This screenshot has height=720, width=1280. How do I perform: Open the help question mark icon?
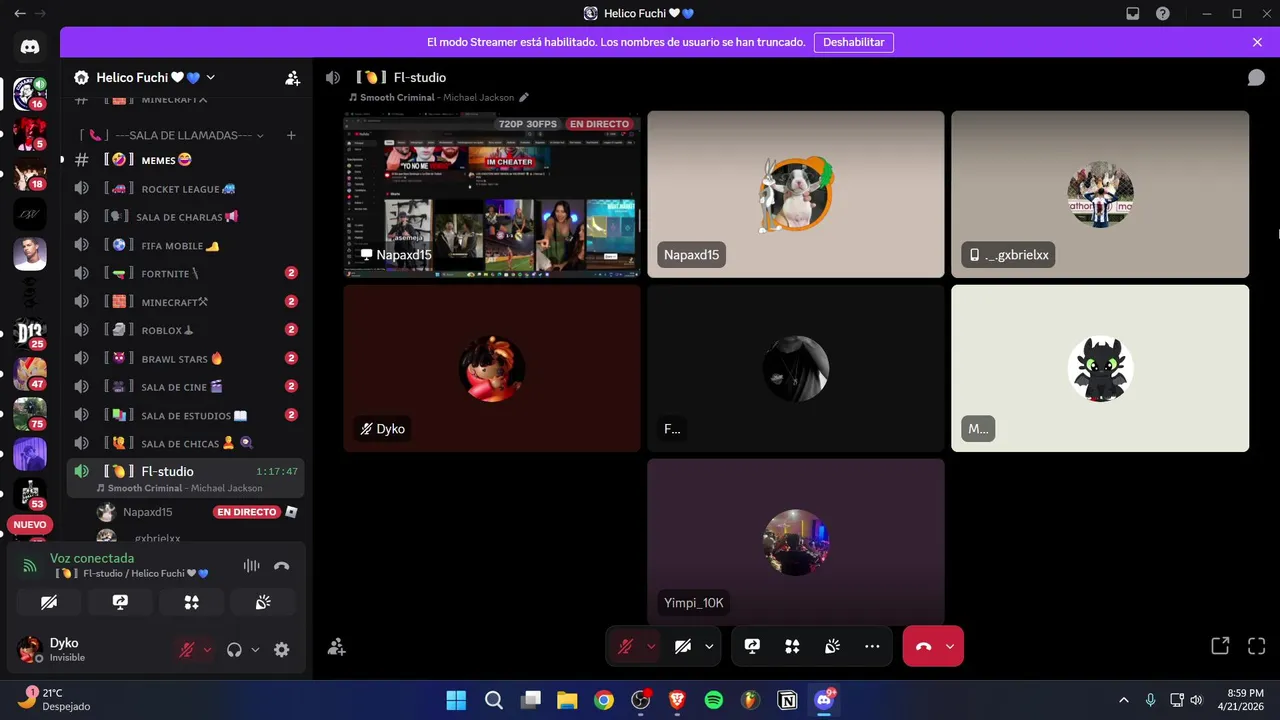1163,14
